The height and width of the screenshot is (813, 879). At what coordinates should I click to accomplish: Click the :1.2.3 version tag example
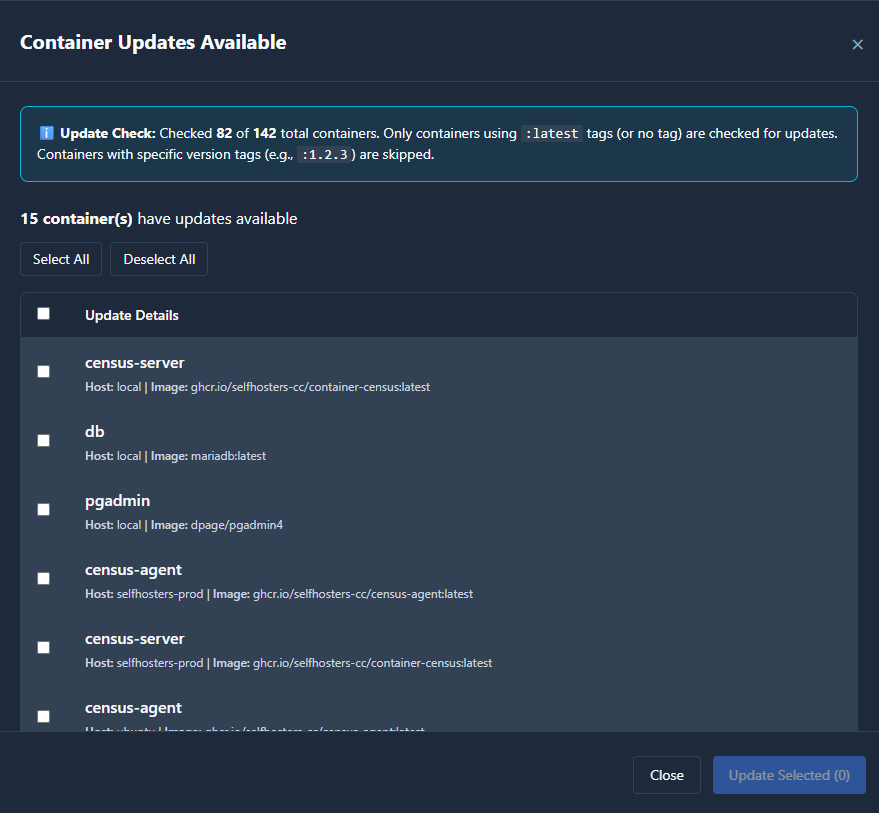click(x=326, y=155)
